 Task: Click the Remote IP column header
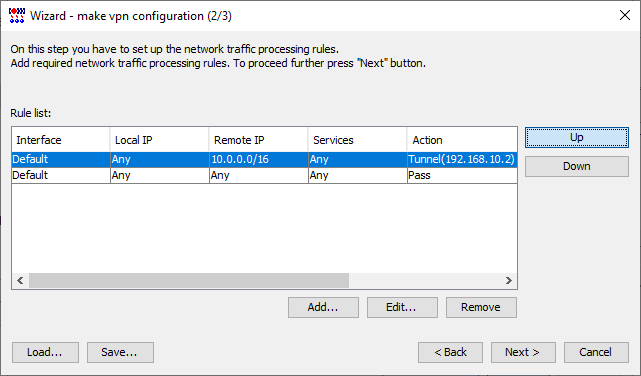coord(258,140)
